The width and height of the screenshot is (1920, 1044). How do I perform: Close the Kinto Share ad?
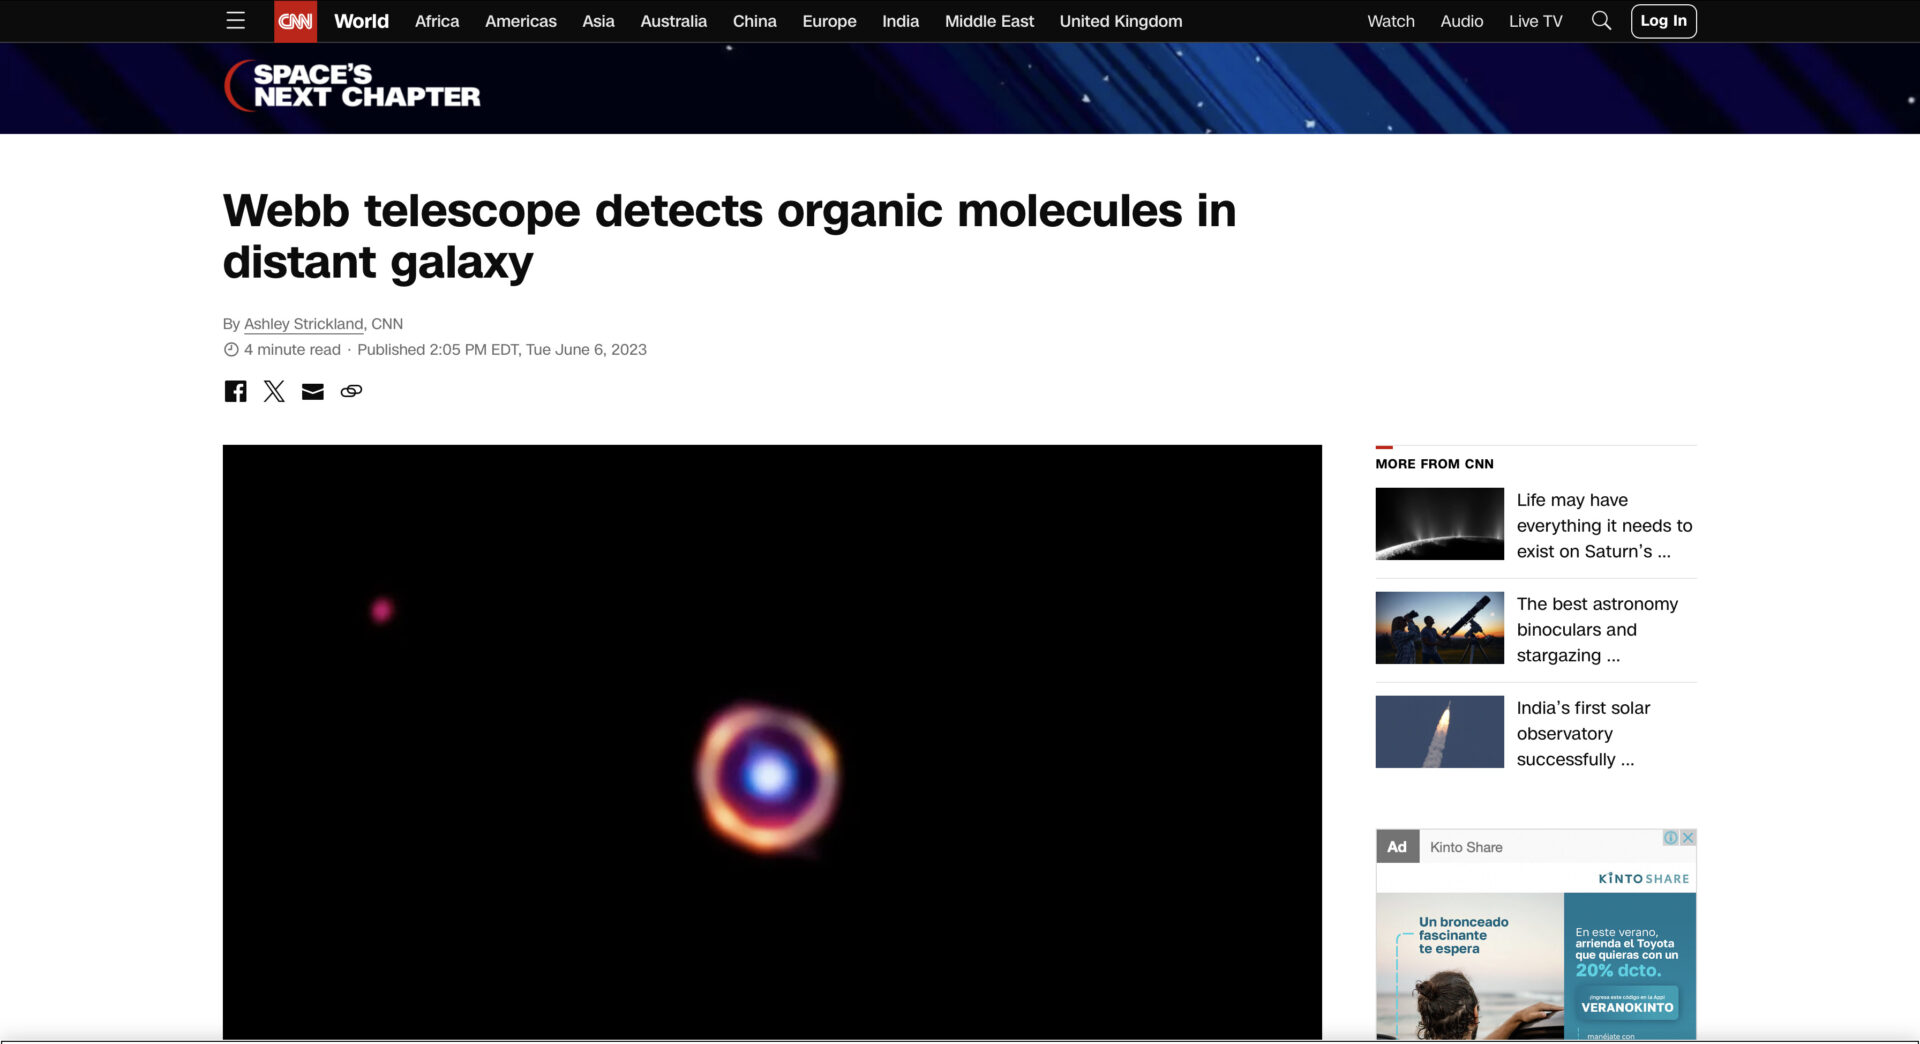click(1688, 838)
